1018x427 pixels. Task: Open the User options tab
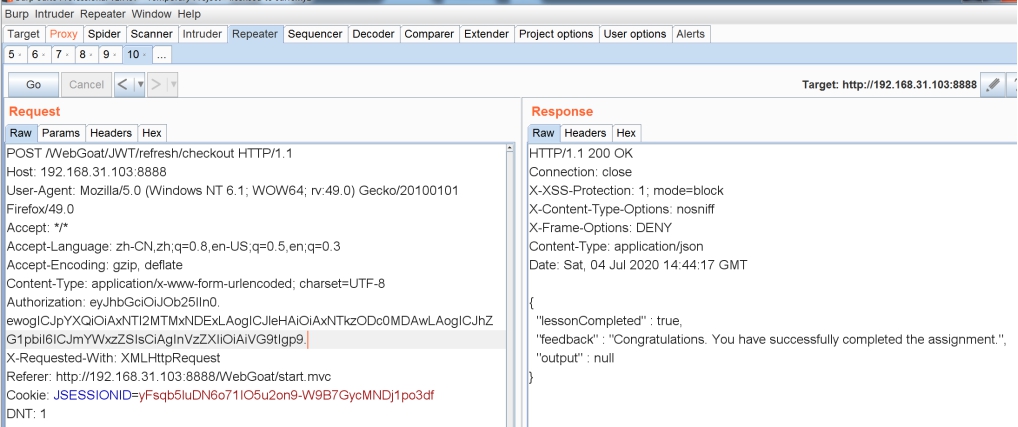pyautogui.click(x=635, y=34)
